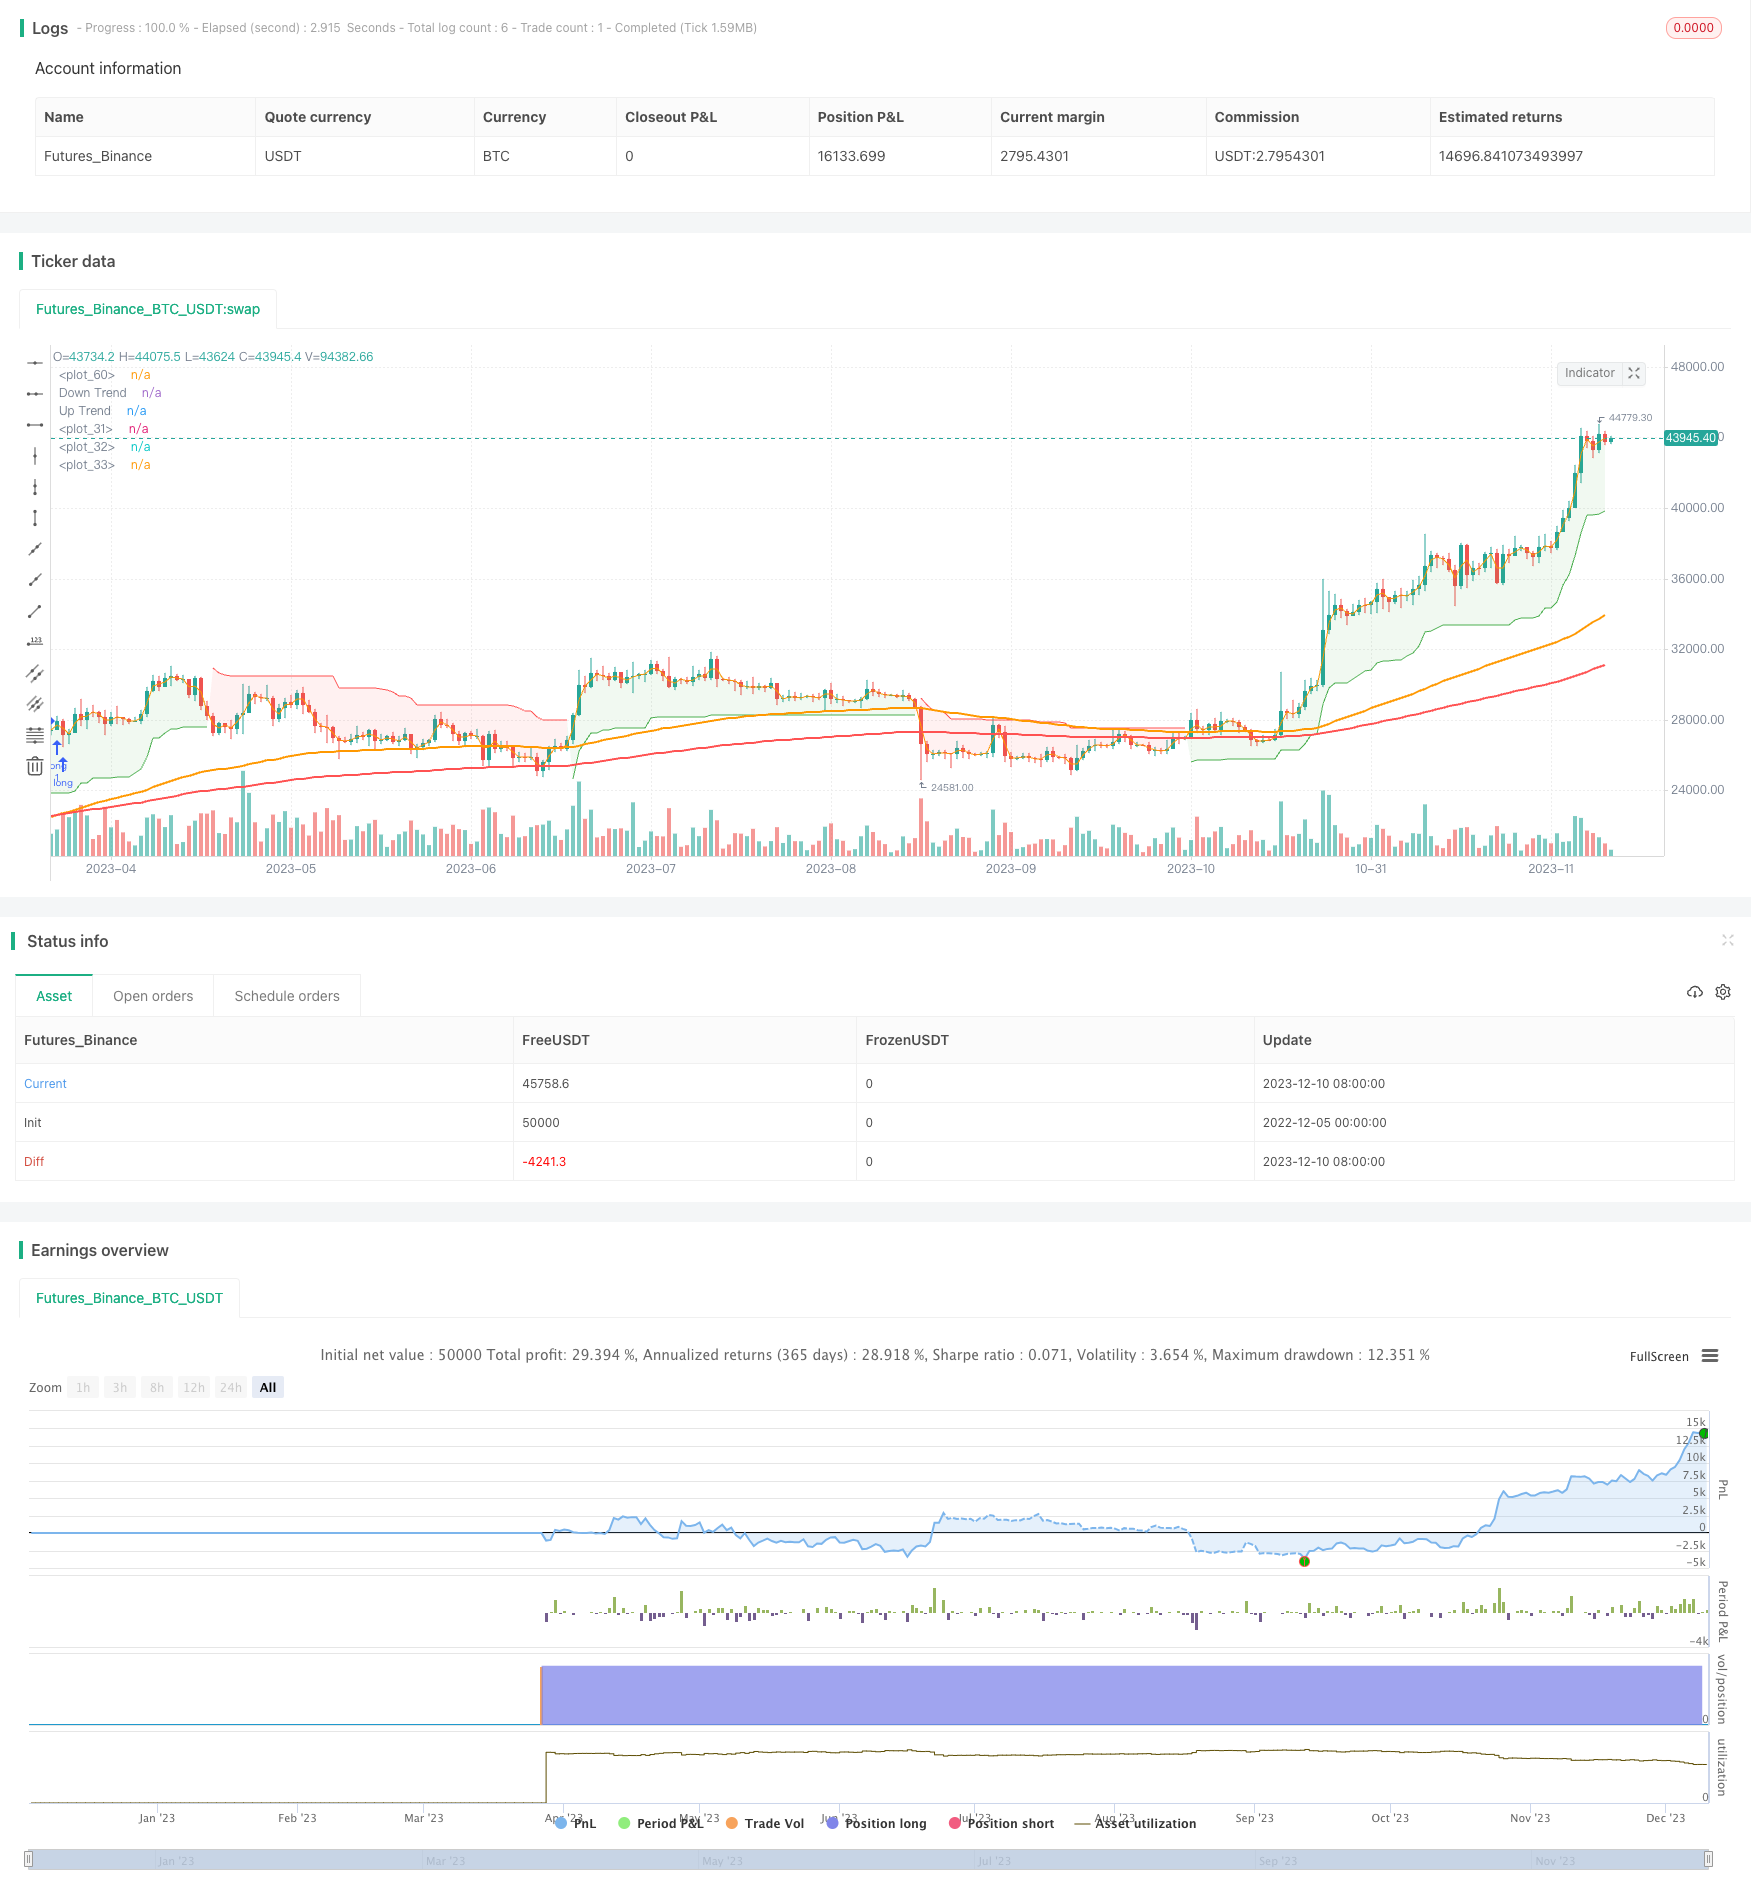The width and height of the screenshot is (1751, 1900).
Task: Select the price line tool labeled 123
Action: click(35, 642)
